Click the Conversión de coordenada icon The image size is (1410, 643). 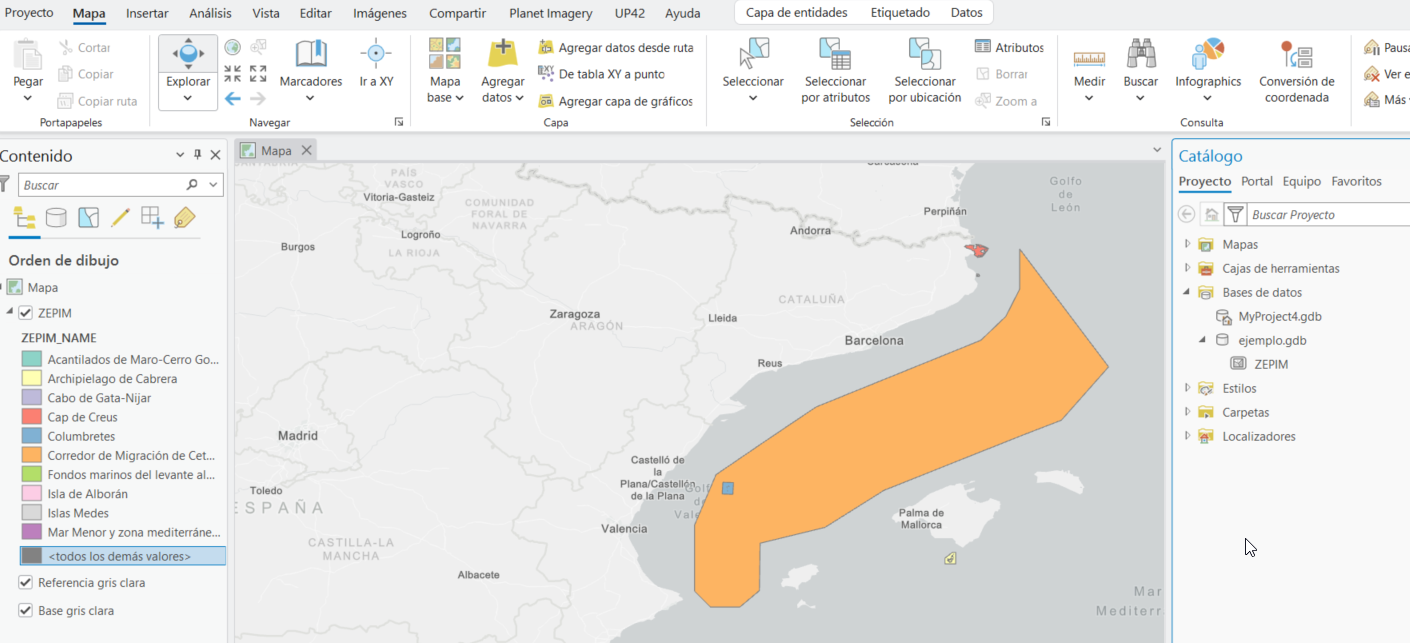pos(1296,56)
